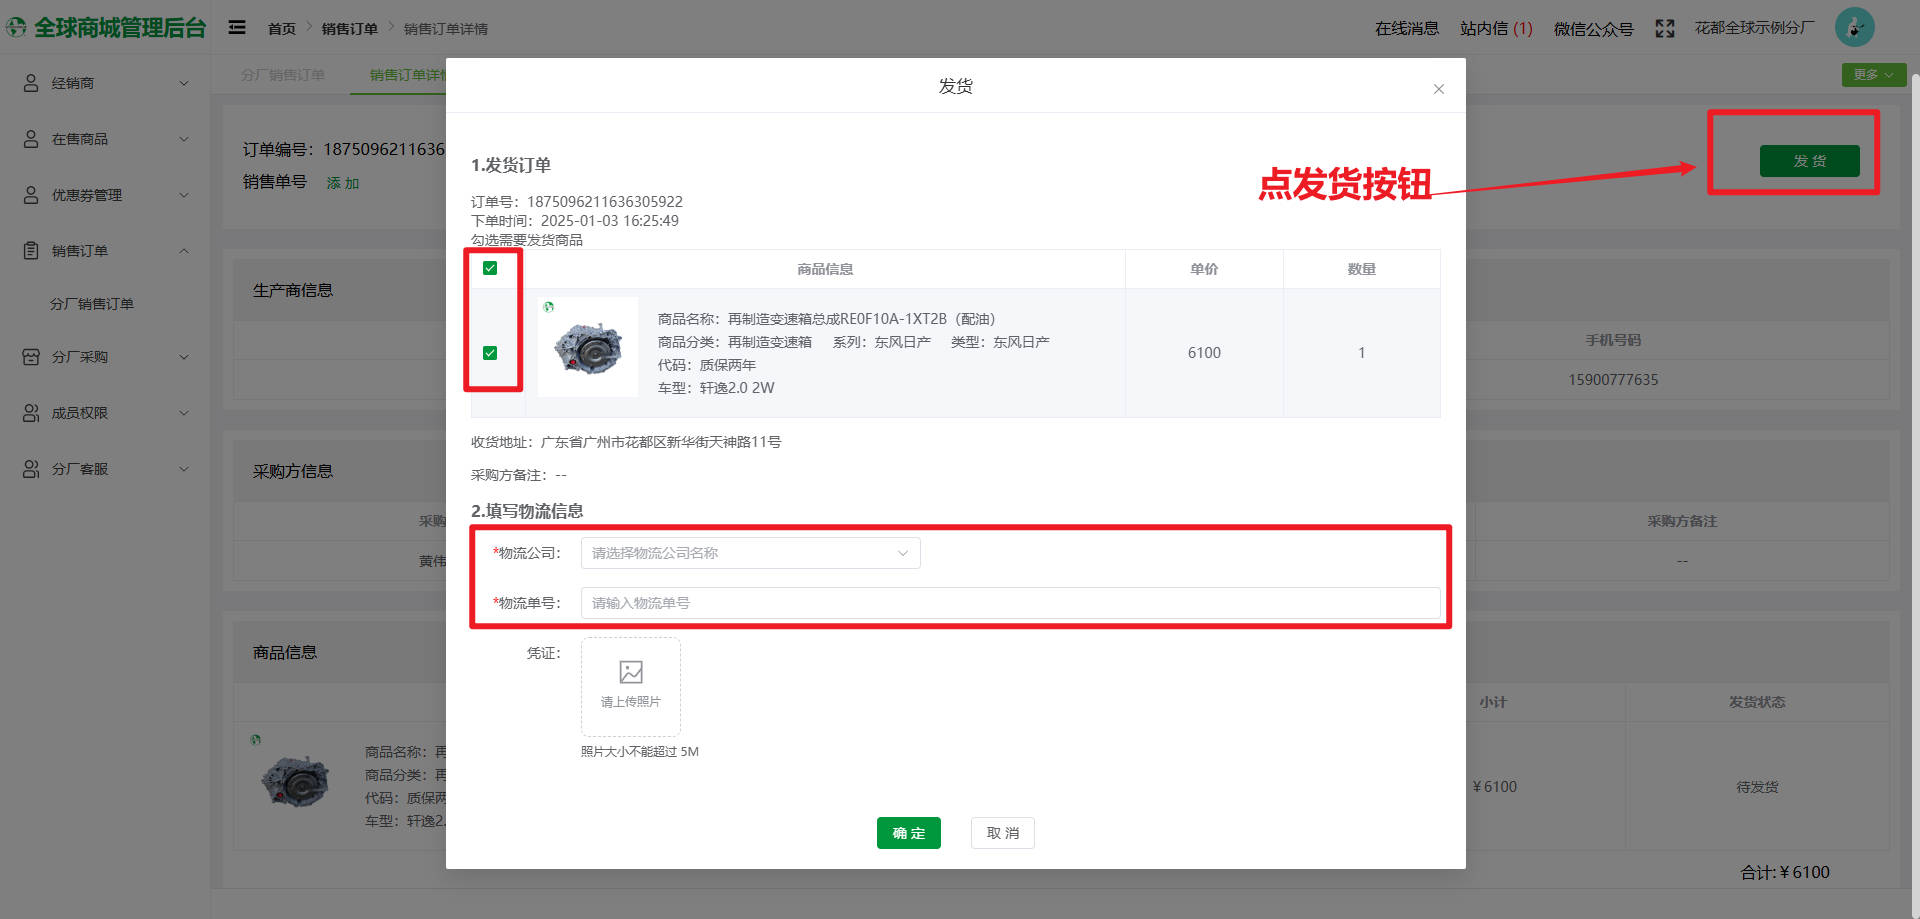Open the user avatar menu
This screenshot has height=919, width=1920.
[x=1855, y=27]
